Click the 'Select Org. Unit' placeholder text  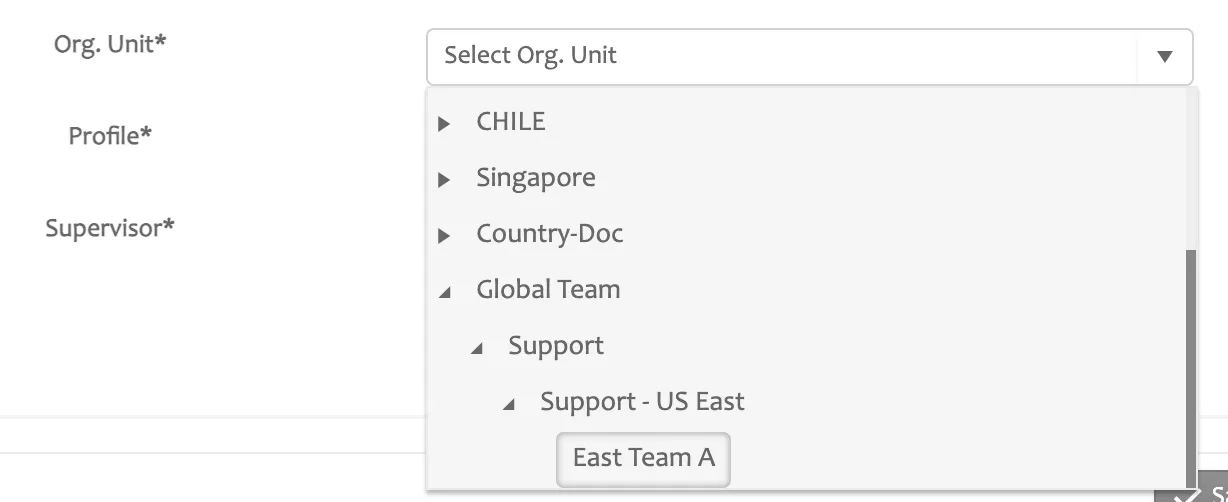(530, 55)
